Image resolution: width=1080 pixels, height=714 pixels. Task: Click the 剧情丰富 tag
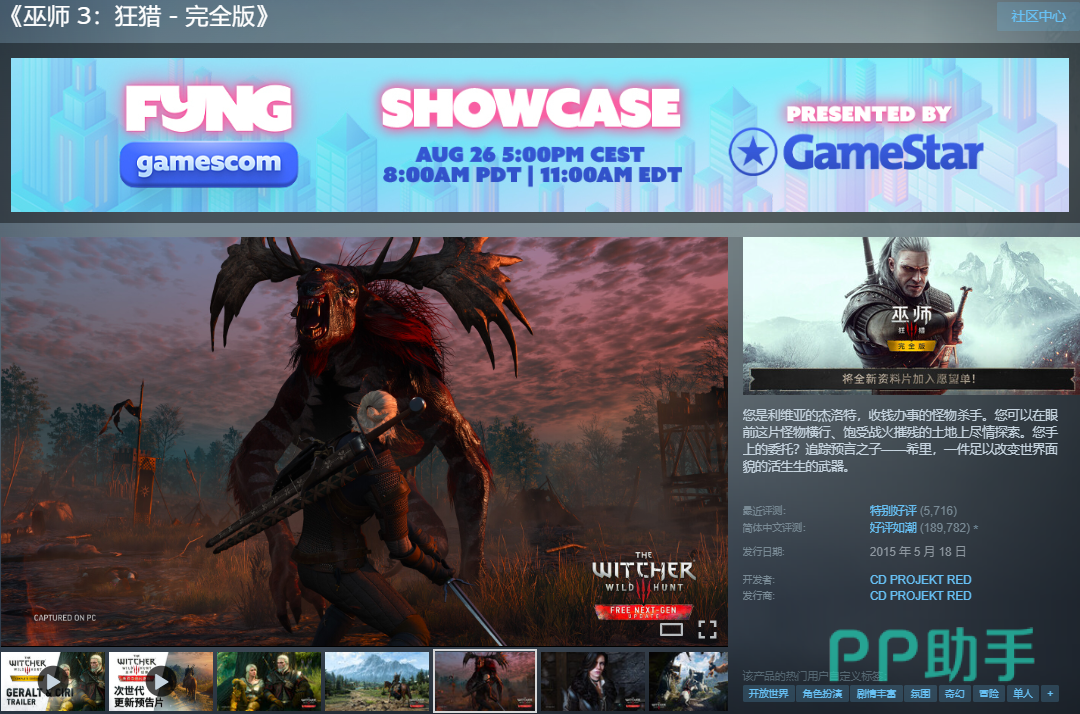(x=876, y=693)
